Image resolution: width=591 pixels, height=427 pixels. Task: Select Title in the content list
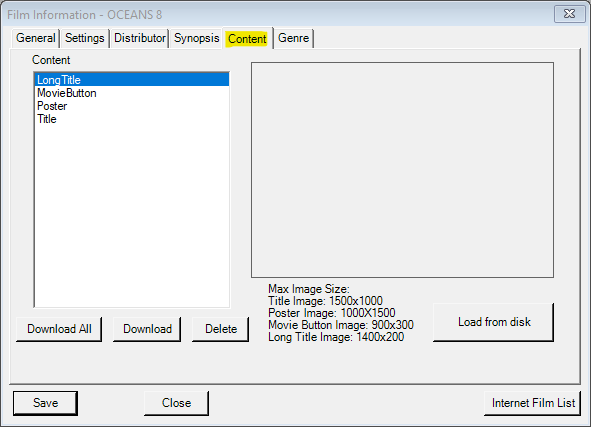(x=132, y=119)
